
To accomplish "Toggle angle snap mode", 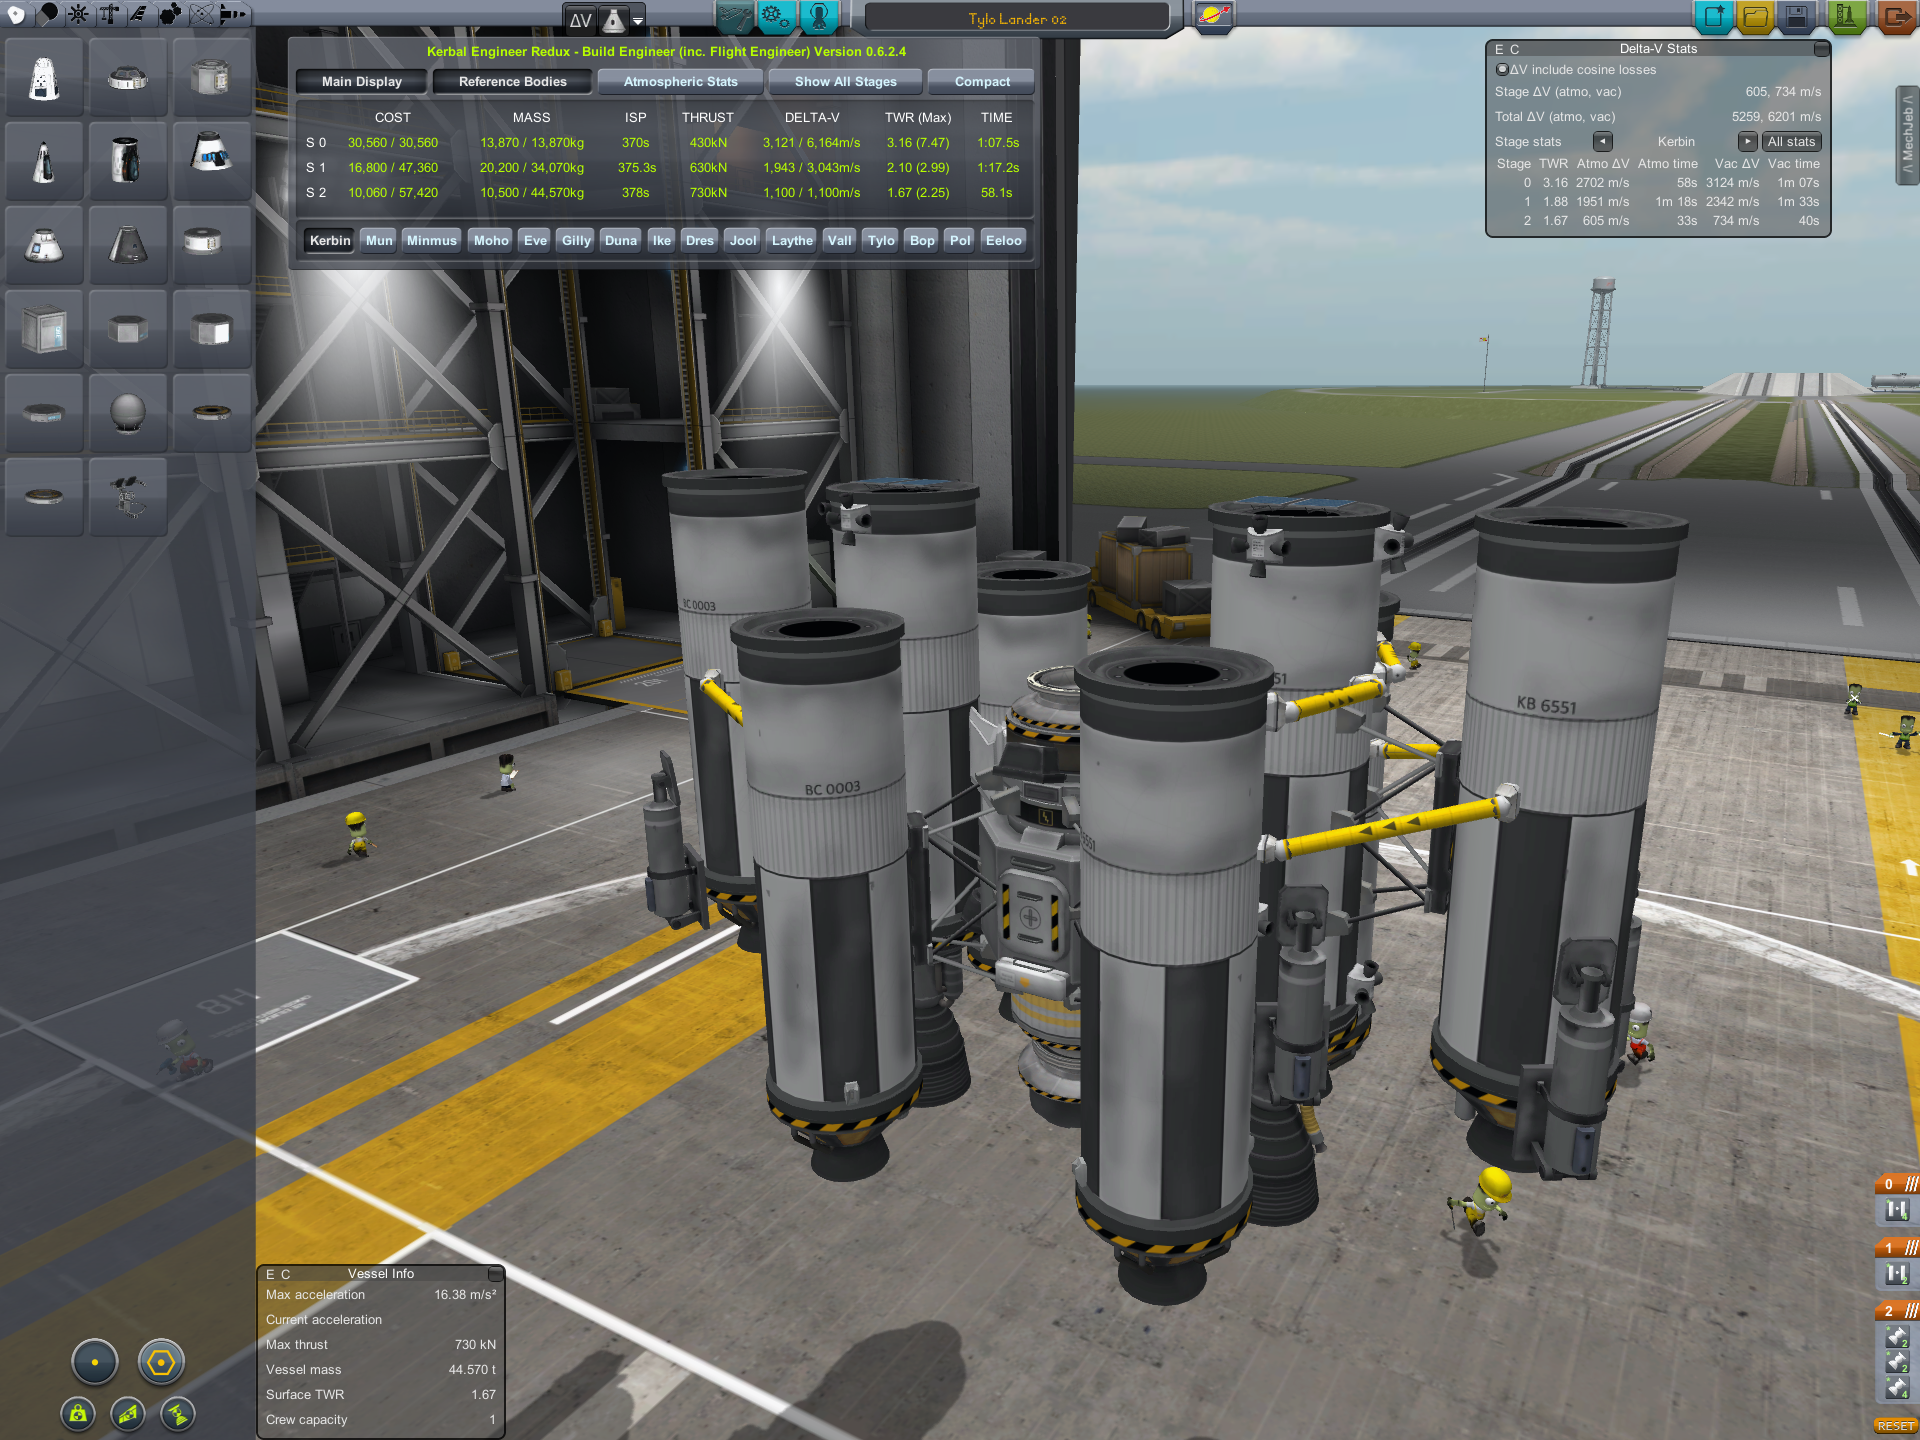I will pos(161,1361).
